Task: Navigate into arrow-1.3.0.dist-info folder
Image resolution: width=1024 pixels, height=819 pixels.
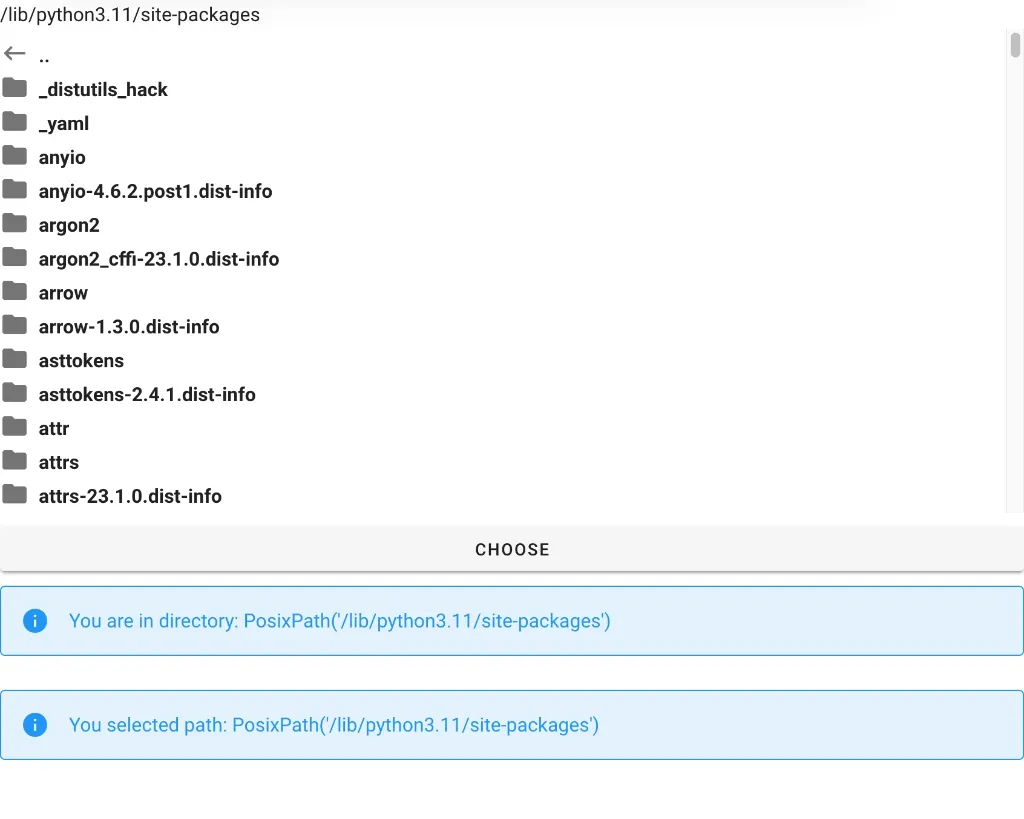Action: tap(128, 327)
